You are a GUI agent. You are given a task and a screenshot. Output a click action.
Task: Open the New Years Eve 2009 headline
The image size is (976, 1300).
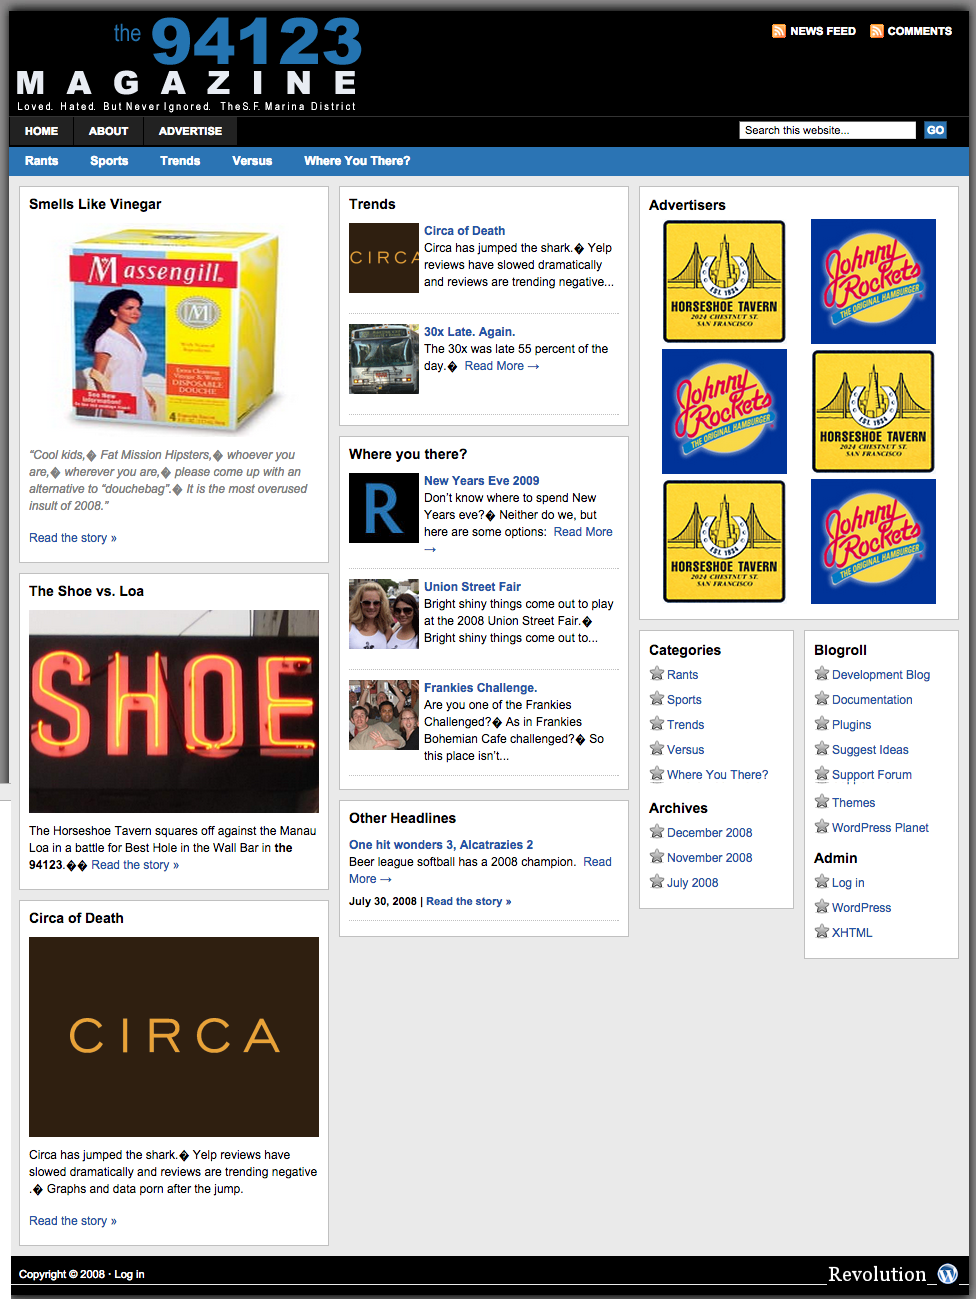click(481, 481)
